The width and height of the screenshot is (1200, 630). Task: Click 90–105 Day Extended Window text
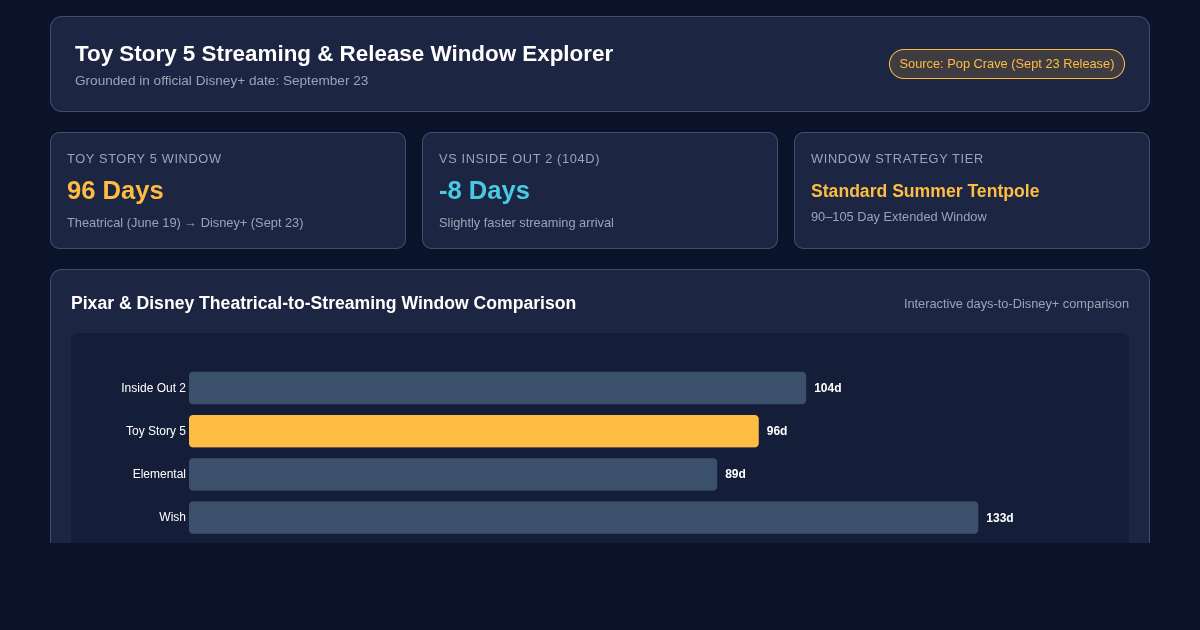tap(898, 217)
